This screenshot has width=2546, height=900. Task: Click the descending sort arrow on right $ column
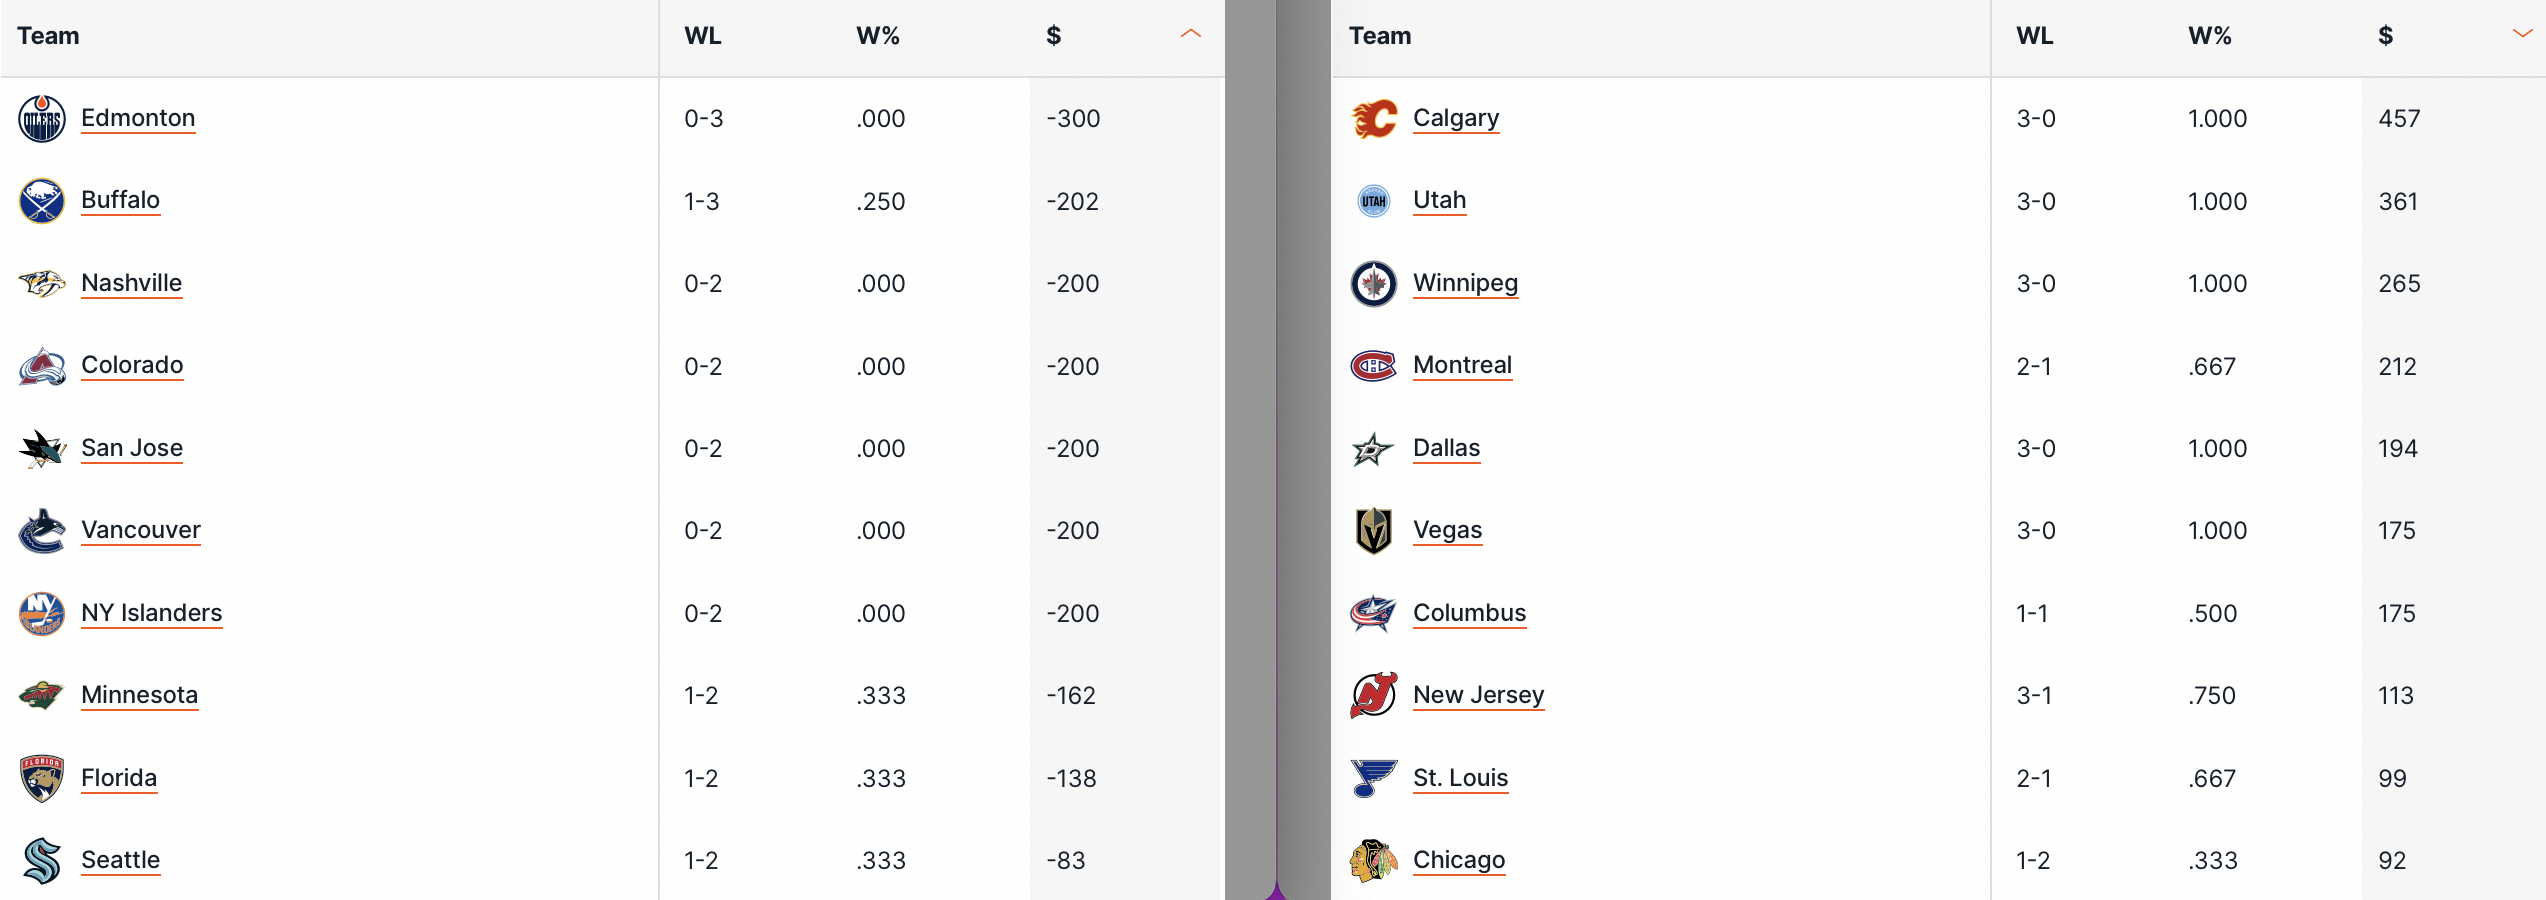2521,33
